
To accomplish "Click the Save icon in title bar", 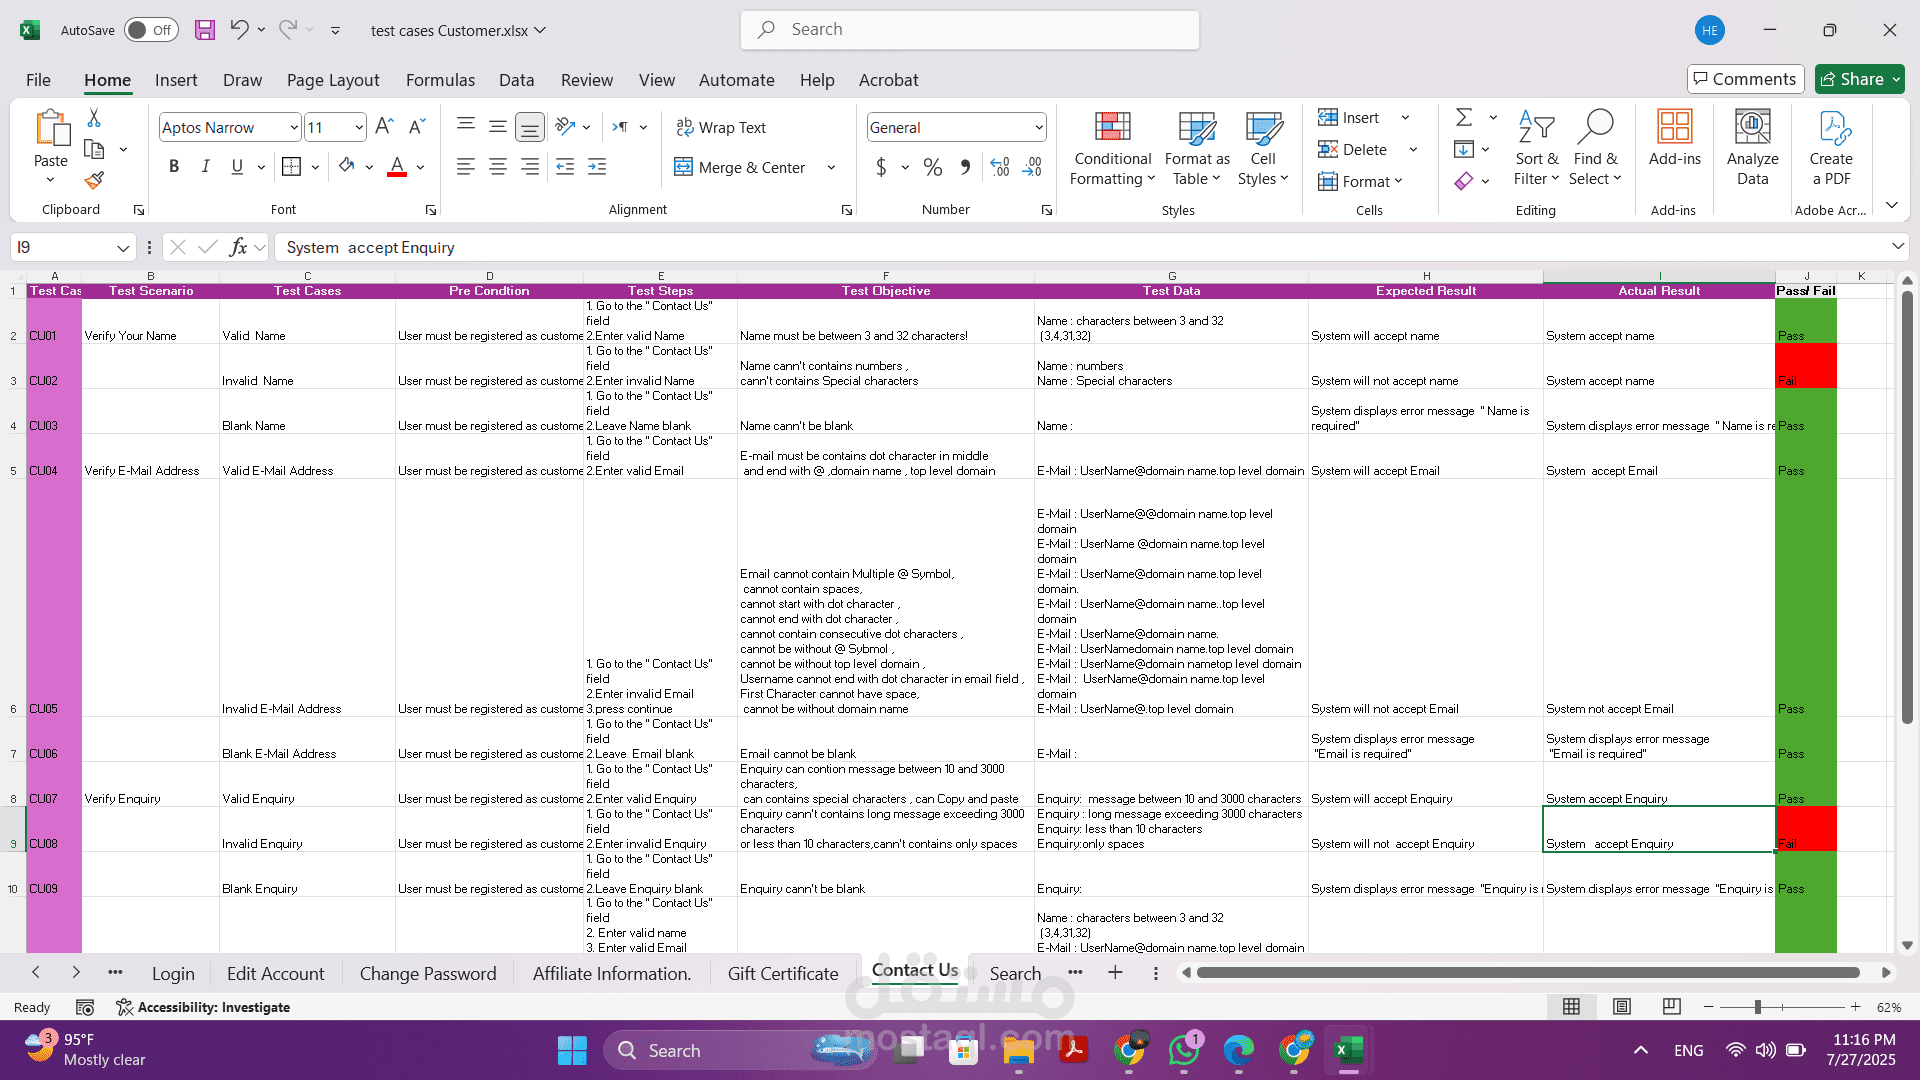I will (x=205, y=30).
